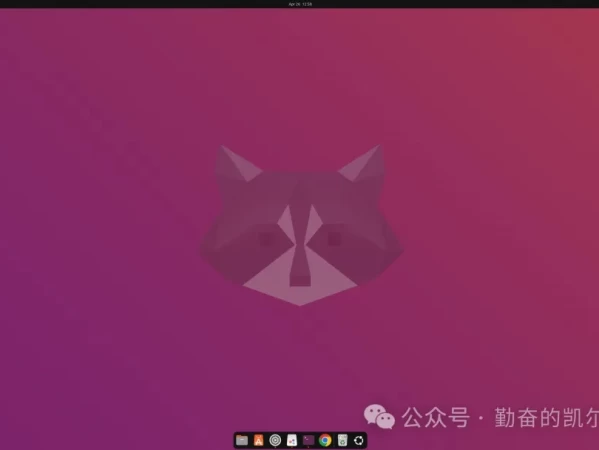Open the Trash icon in dock

click(x=343, y=440)
